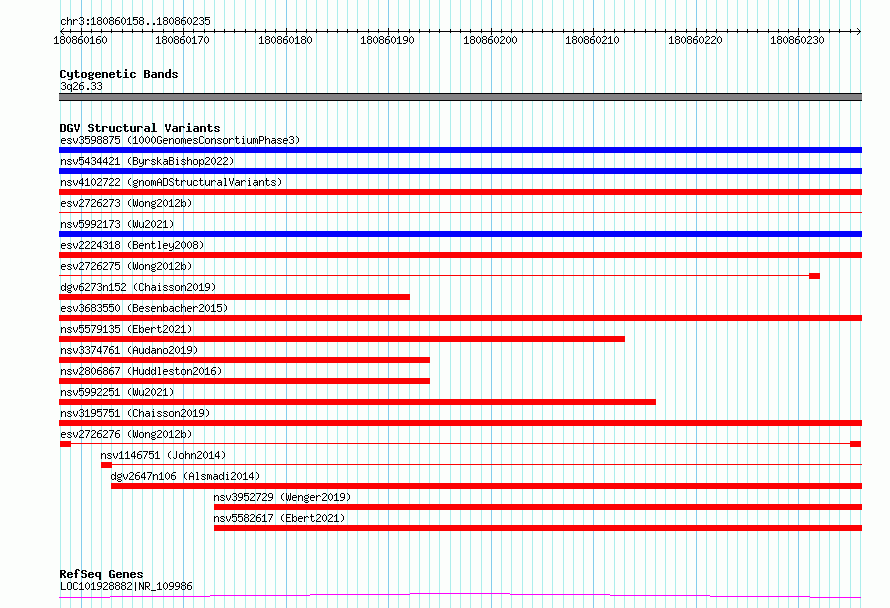This screenshot has height=608, width=890.
Task: Click the LOC101928882|NR_109986 gene label
Action: coord(126,586)
